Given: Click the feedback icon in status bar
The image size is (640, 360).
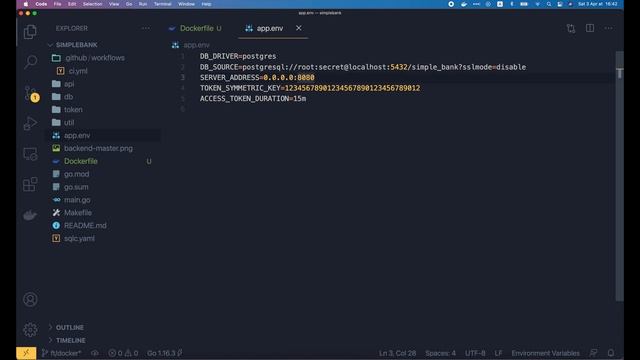Looking at the screenshot, I should (x=593, y=353).
